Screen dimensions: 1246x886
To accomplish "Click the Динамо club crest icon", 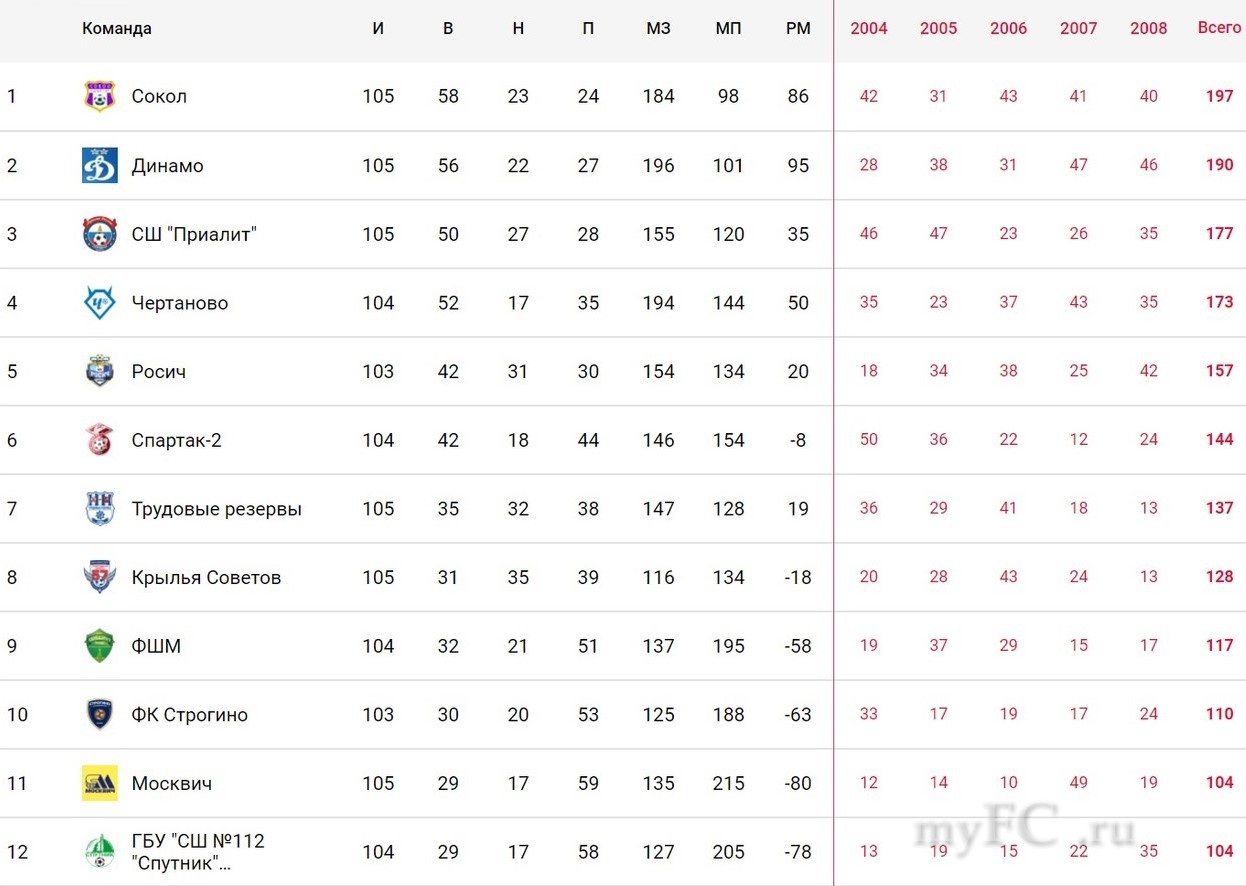I will coord(99,165).
